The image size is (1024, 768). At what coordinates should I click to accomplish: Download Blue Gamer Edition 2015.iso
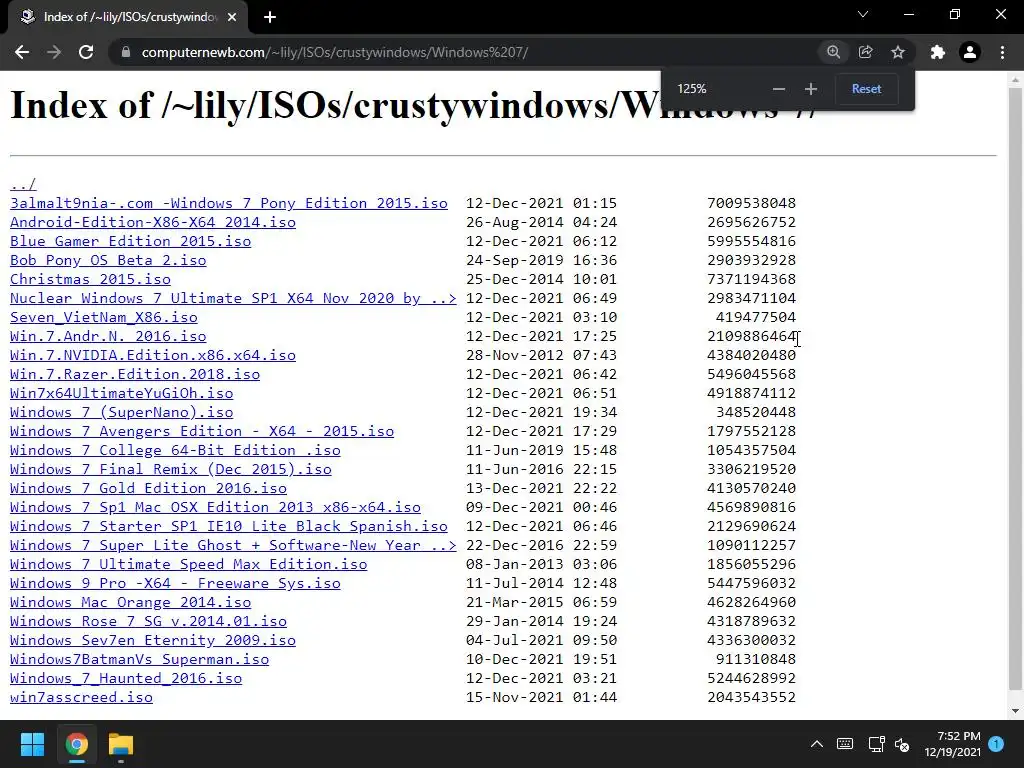tap(131, 241)
